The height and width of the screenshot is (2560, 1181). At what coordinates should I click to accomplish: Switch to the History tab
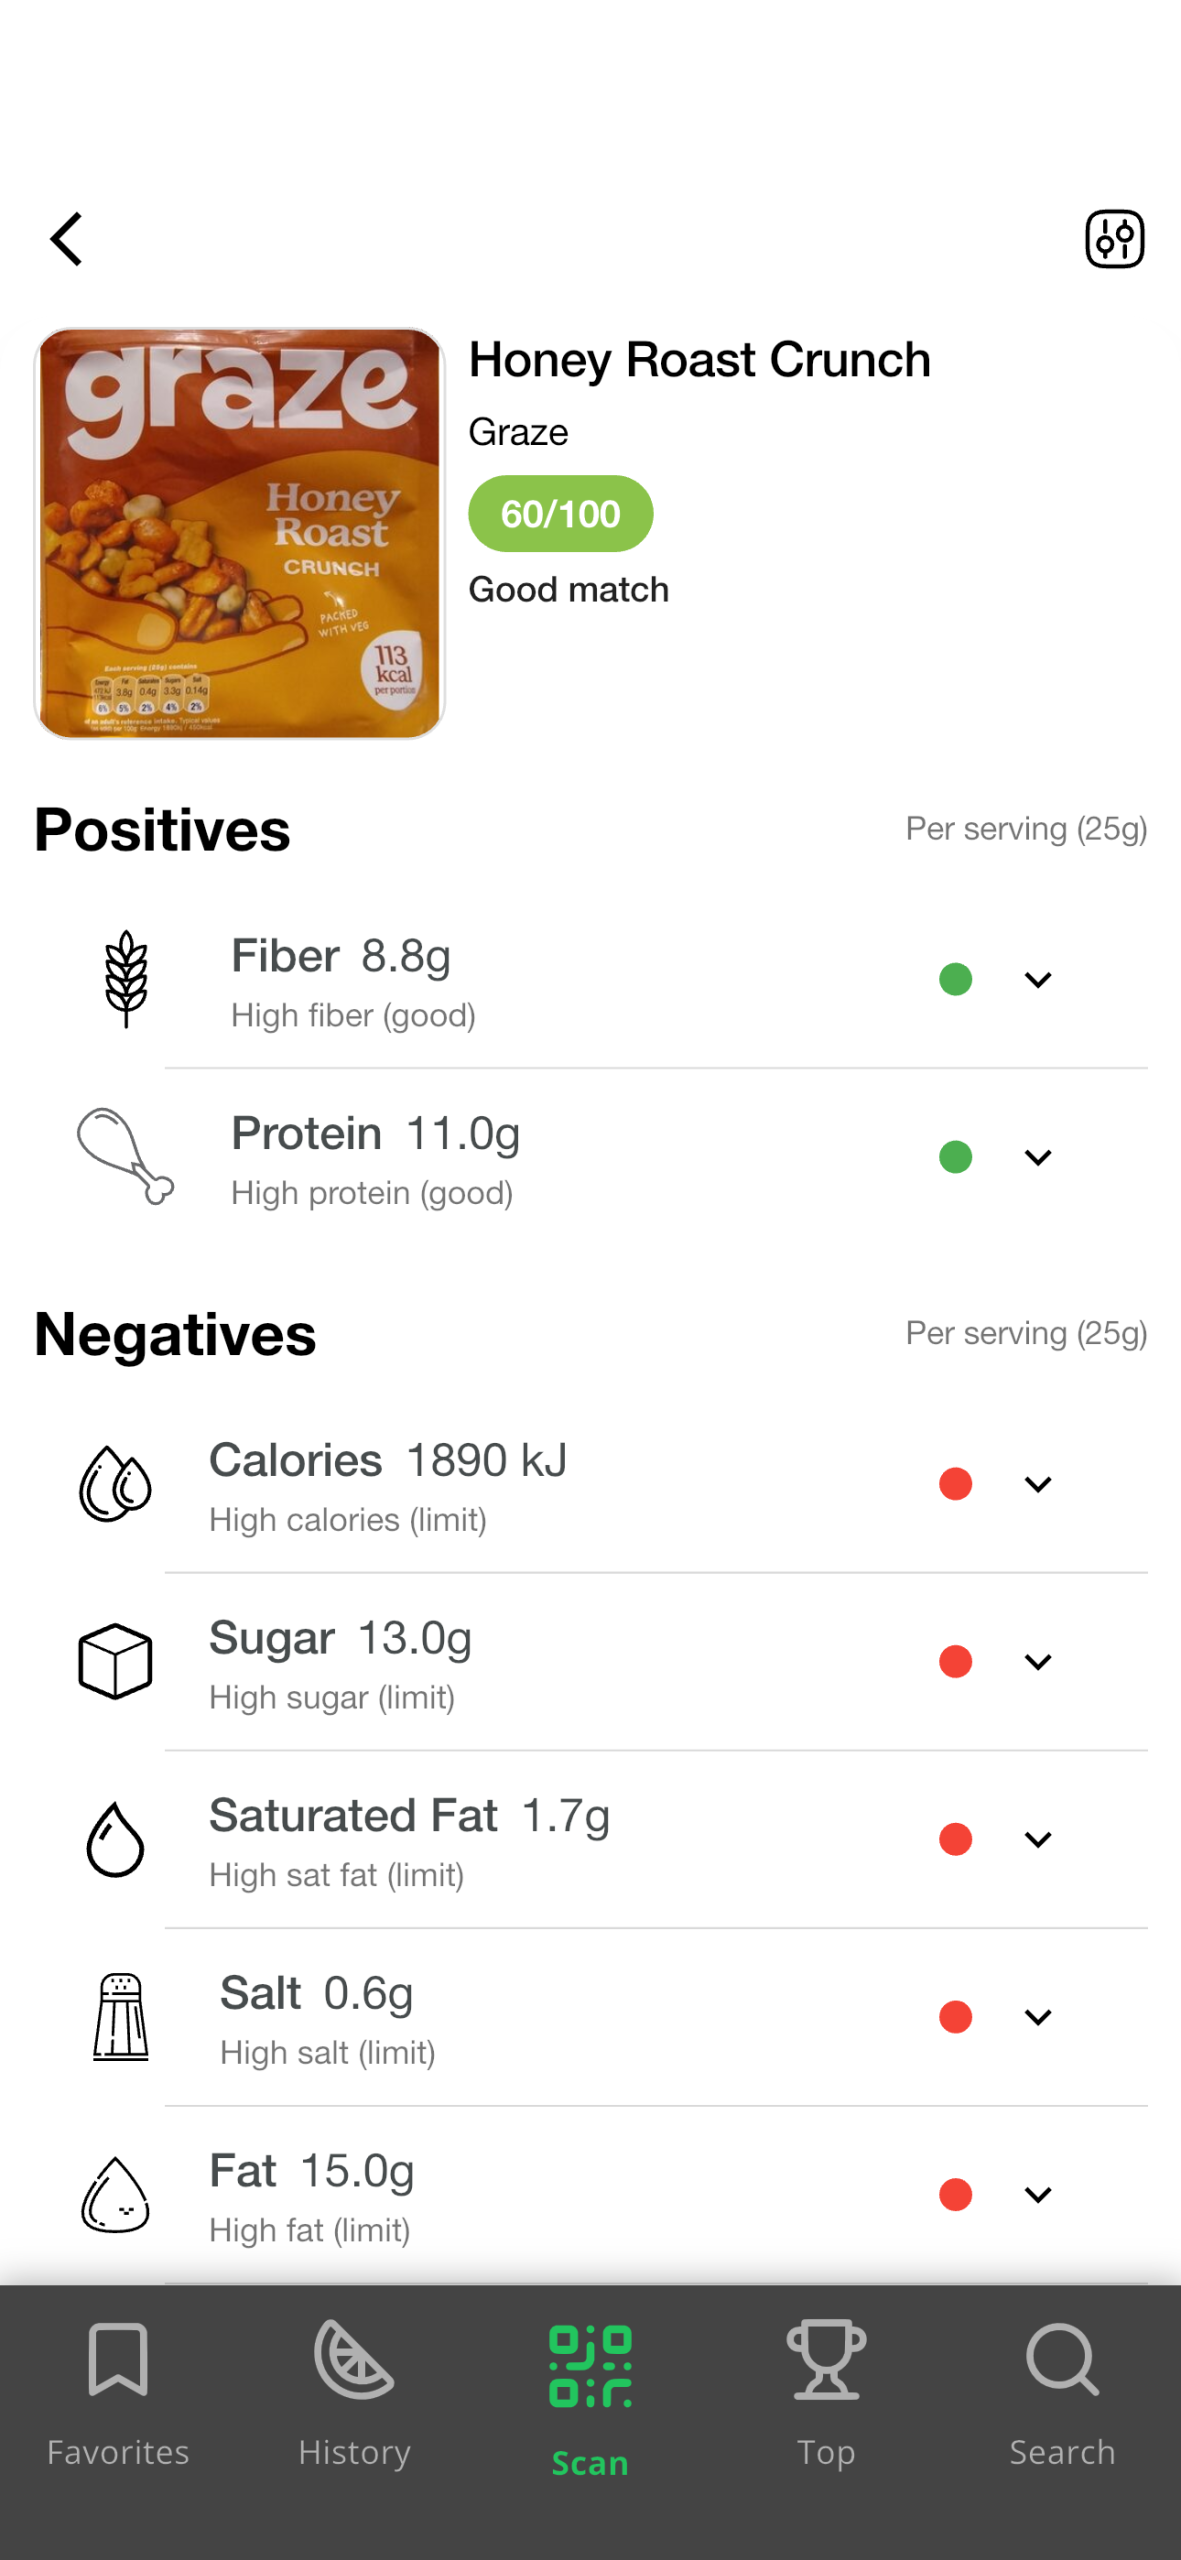pyautogui.click(x=354, y=2394)
